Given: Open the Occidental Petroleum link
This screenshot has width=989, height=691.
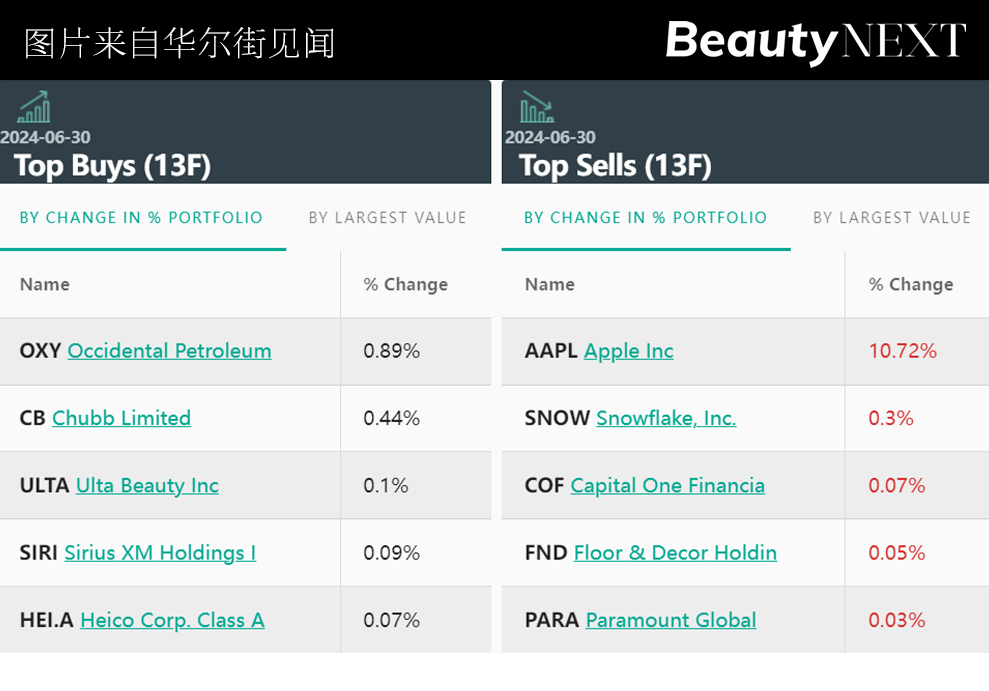Looking at the screenshot, I should pos(169,351).
